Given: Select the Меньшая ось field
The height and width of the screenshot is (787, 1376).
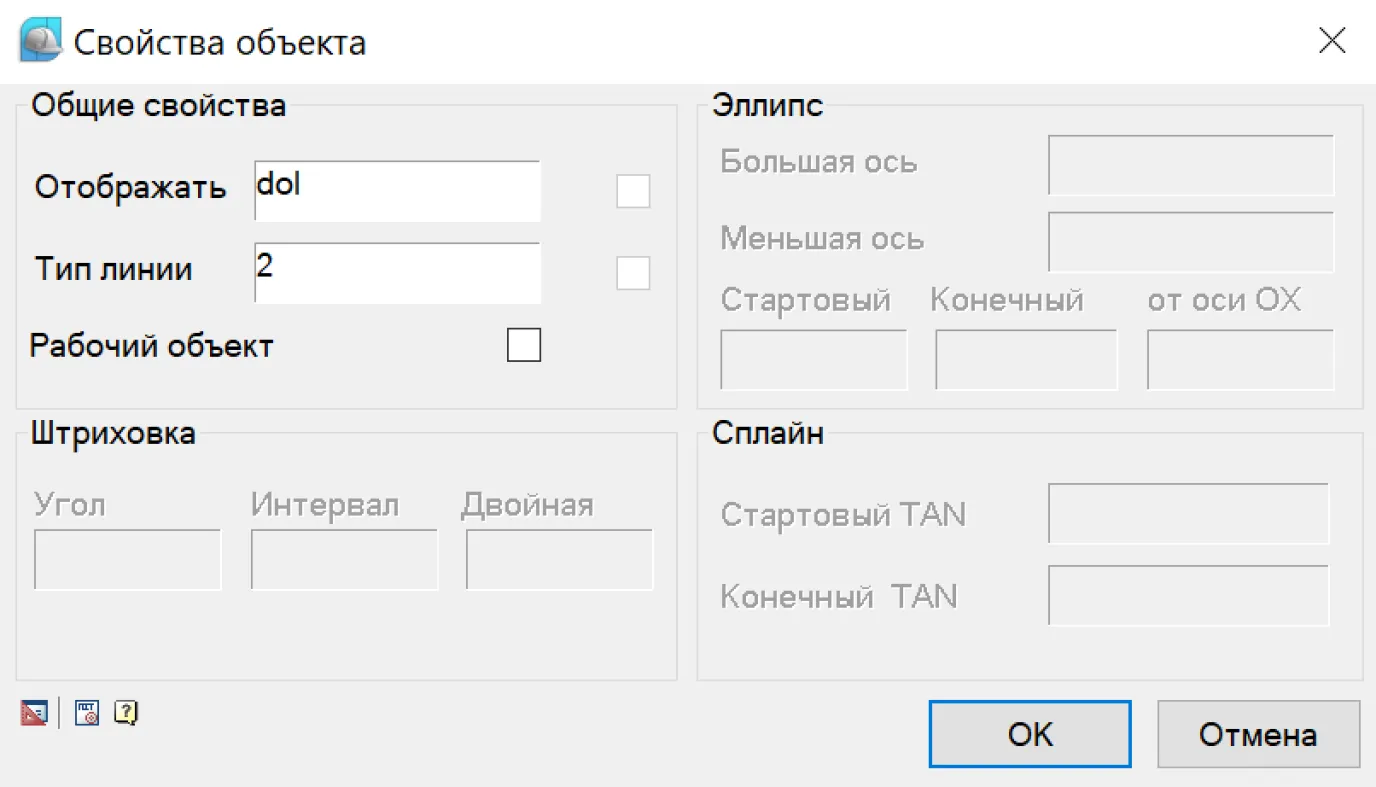Looking at the screenshot, I should (x=1190, y=241).
